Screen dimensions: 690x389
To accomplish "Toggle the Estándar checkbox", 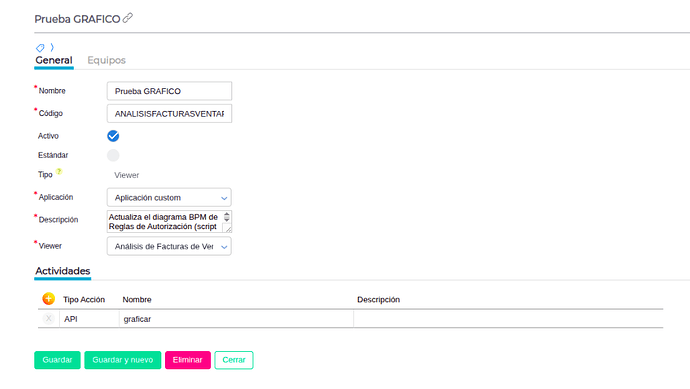I will tap(113, 155).
